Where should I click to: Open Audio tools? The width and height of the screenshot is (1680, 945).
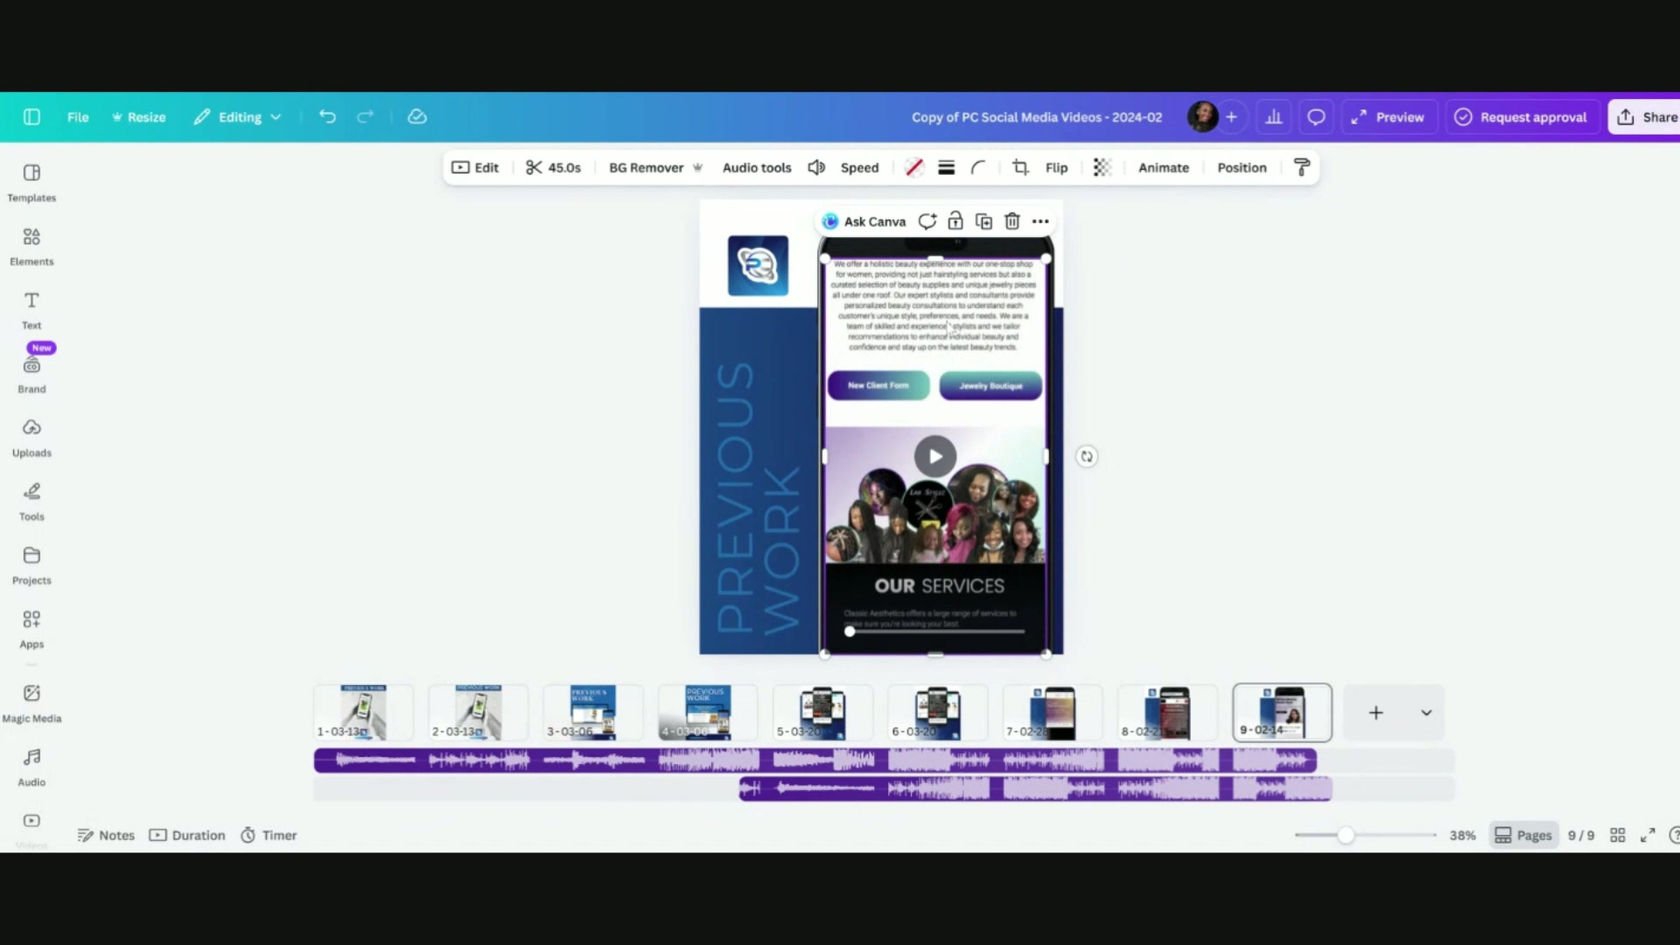[757, 168]
